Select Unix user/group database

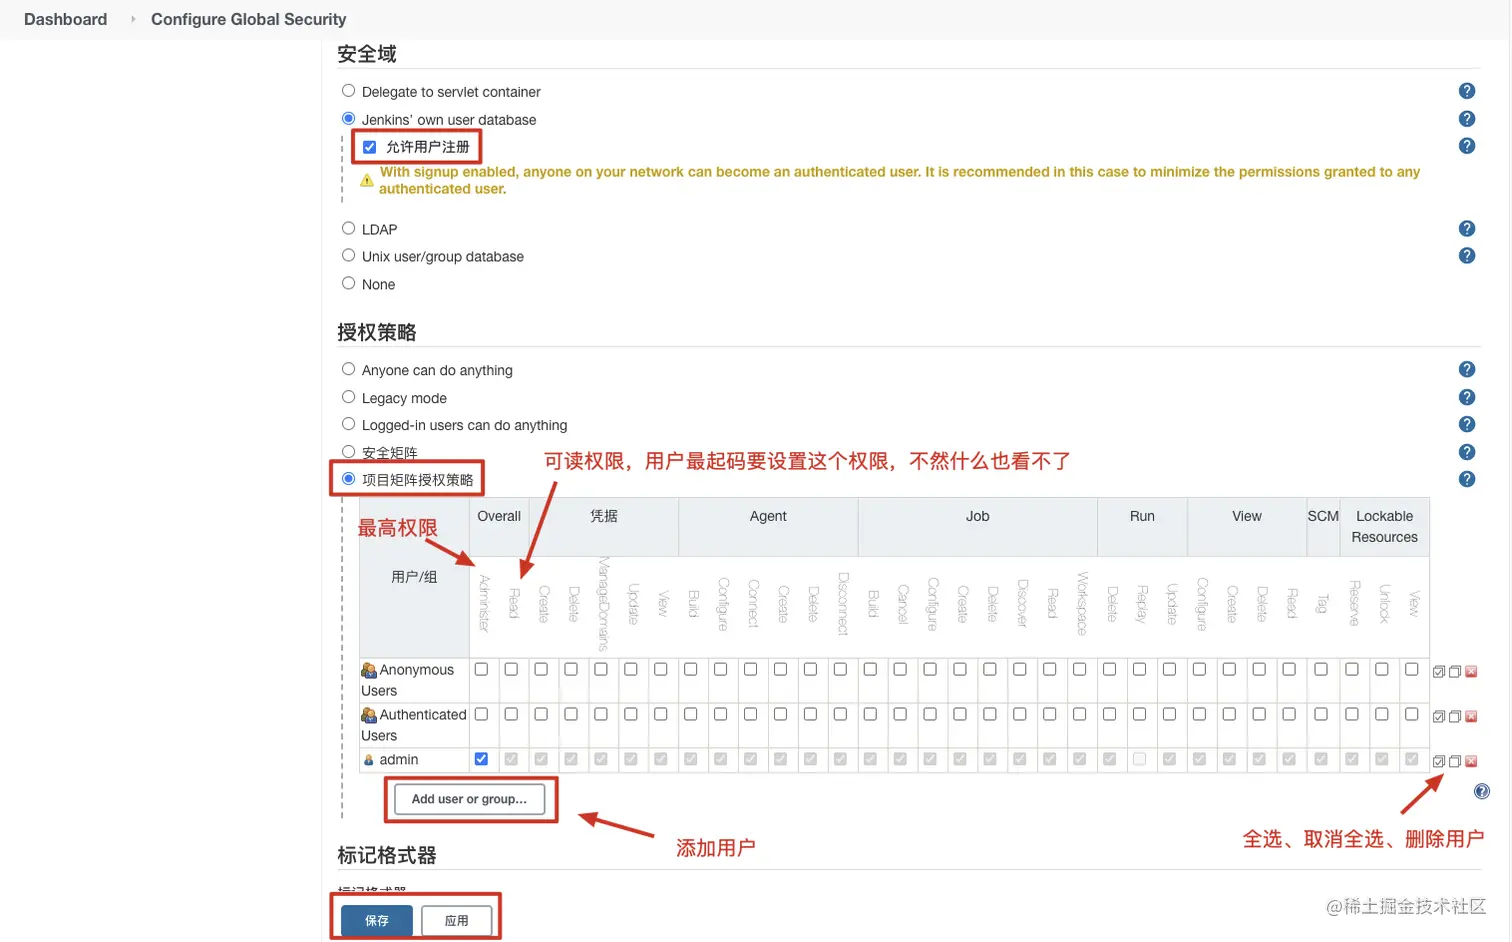(x=348, y=255)
